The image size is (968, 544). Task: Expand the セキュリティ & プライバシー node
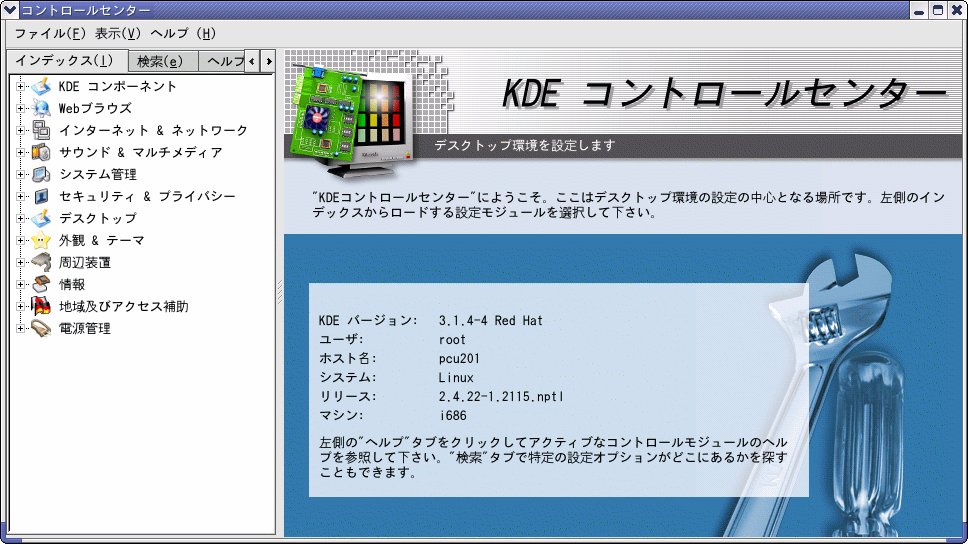pyautogui.click(x=20, y=196)
